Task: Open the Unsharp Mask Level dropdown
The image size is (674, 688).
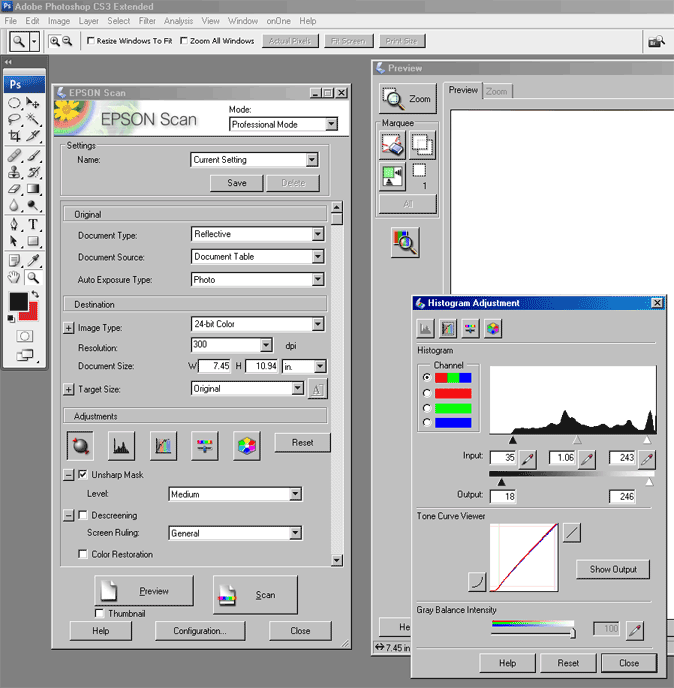Action: point(235,494)
